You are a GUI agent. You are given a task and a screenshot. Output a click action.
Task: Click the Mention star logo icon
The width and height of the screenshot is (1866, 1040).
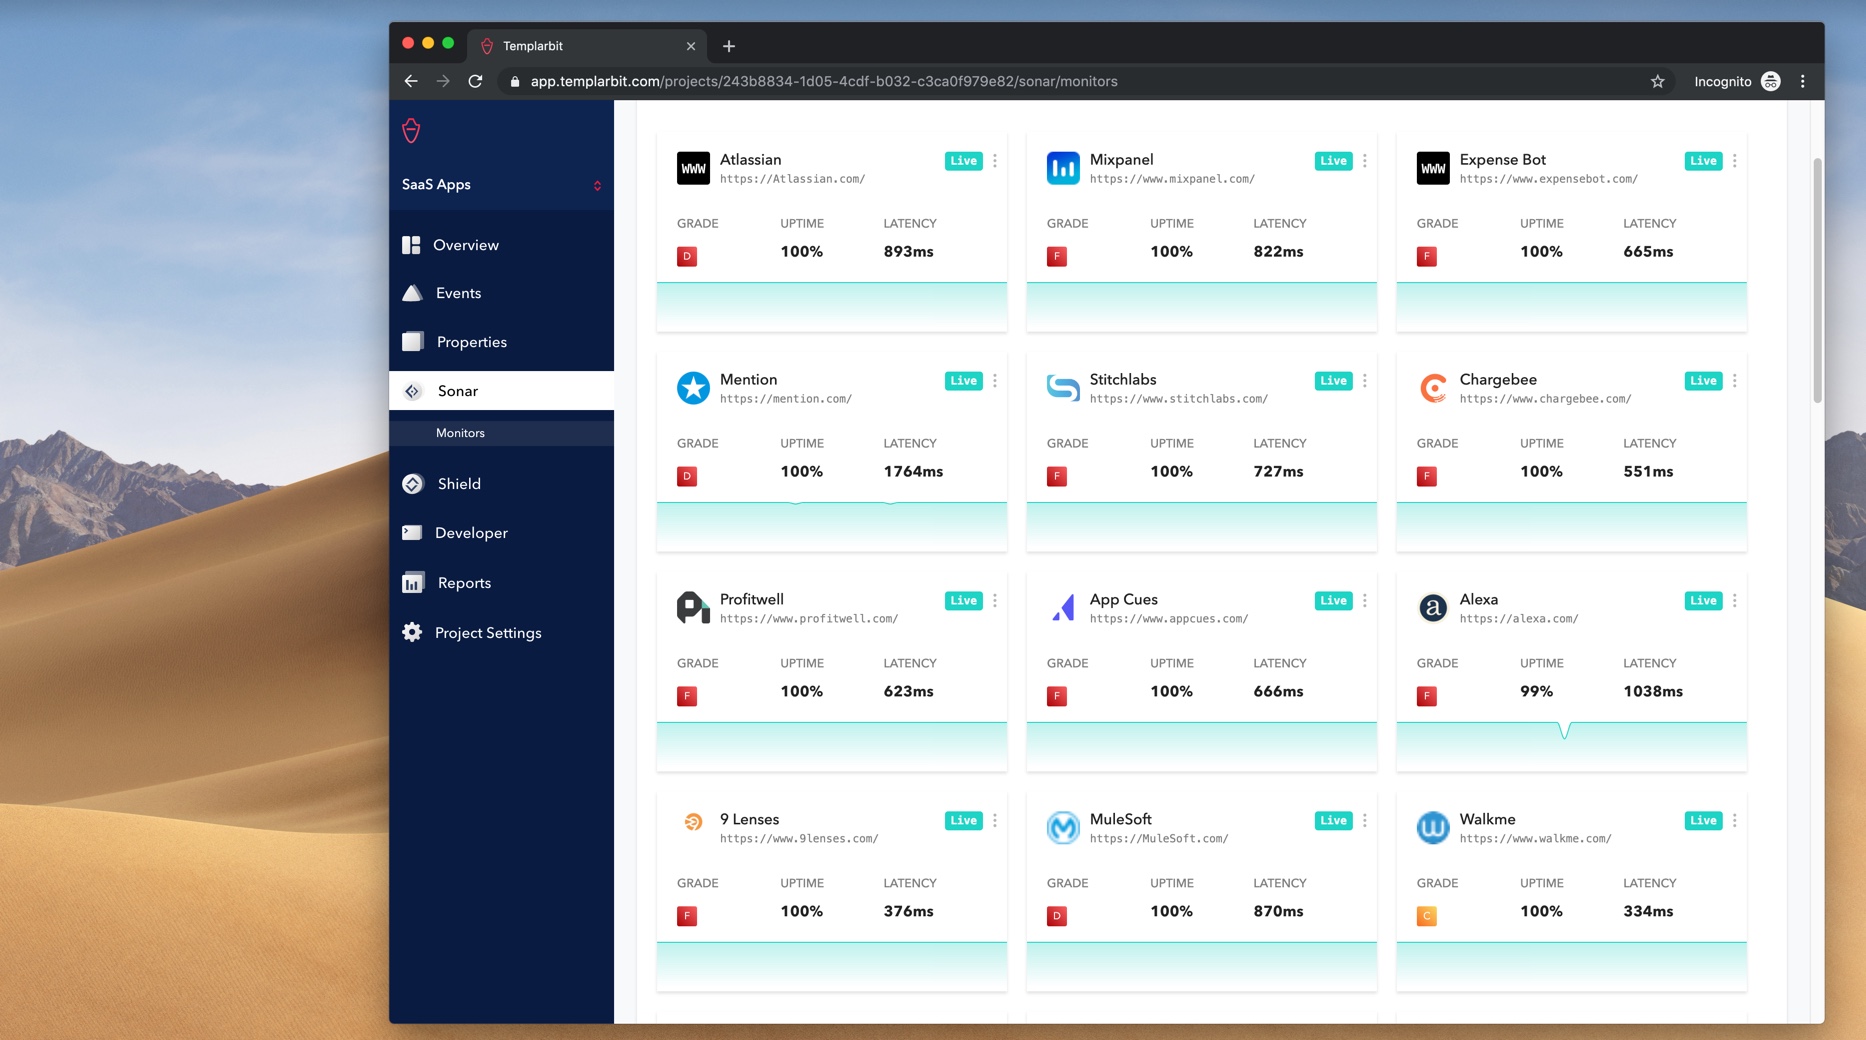click(692, 388)
